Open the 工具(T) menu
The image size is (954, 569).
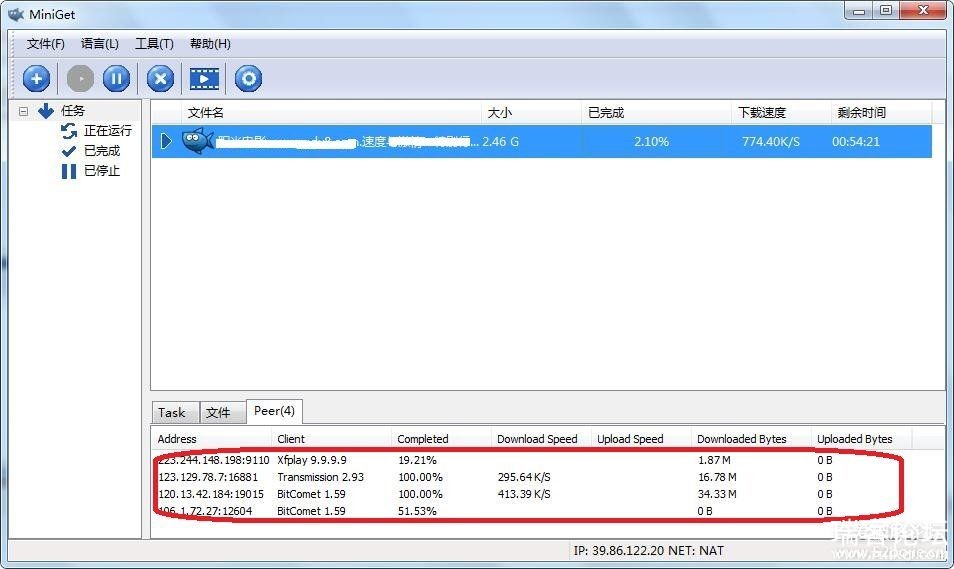point(154,44)
